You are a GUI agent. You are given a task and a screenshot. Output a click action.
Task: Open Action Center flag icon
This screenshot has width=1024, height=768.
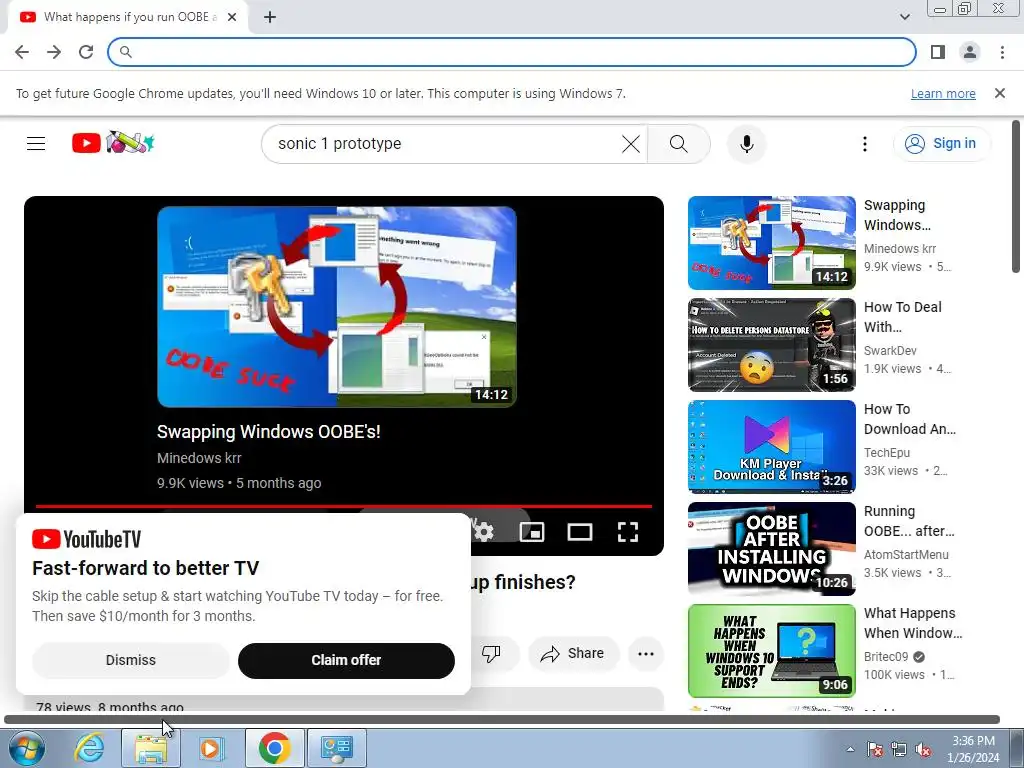874,749
